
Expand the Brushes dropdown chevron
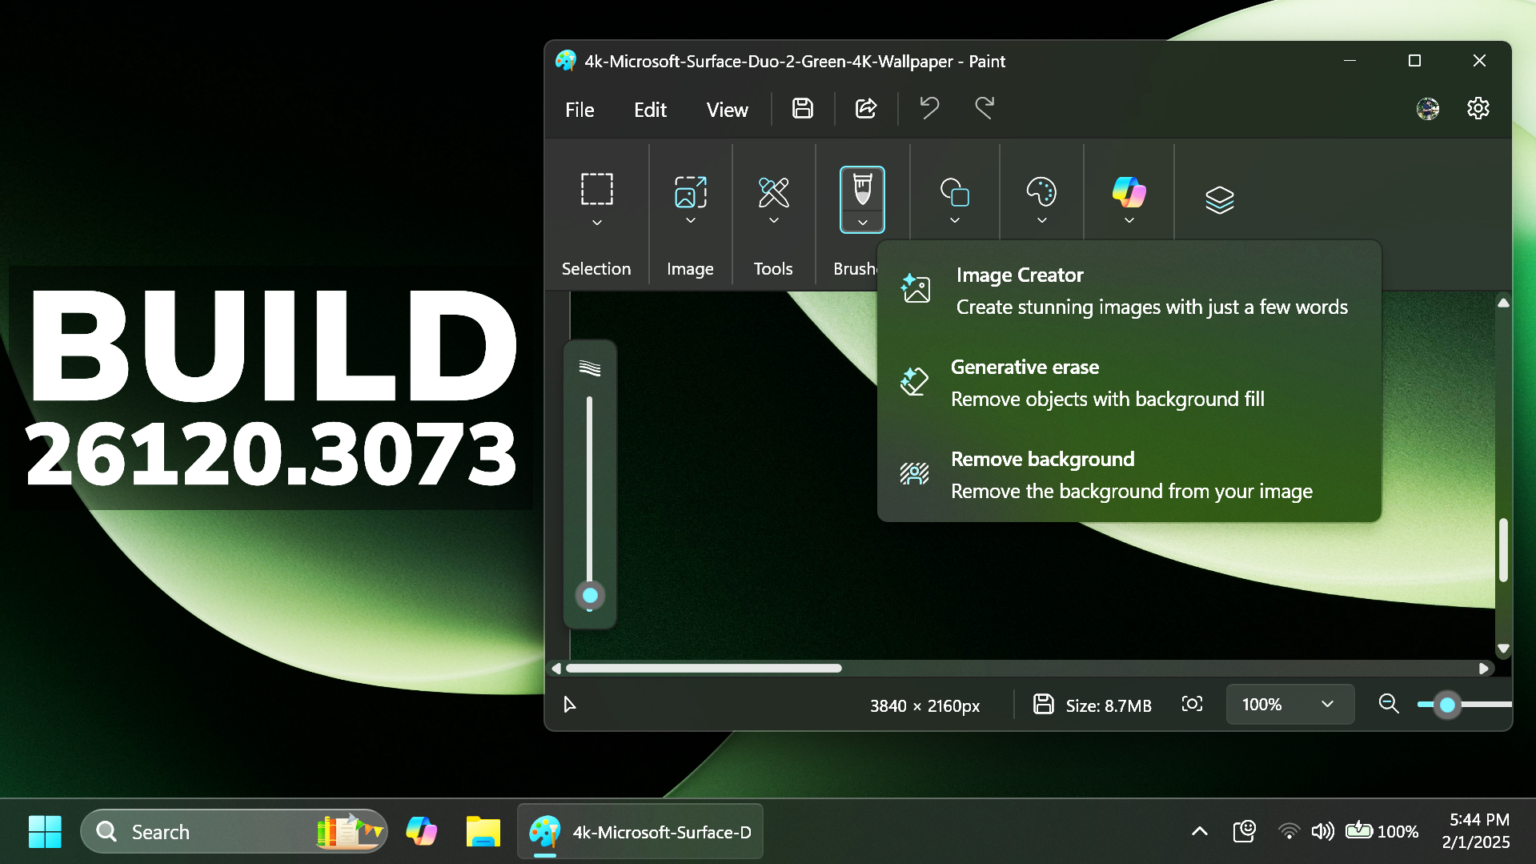pos(862,222)
